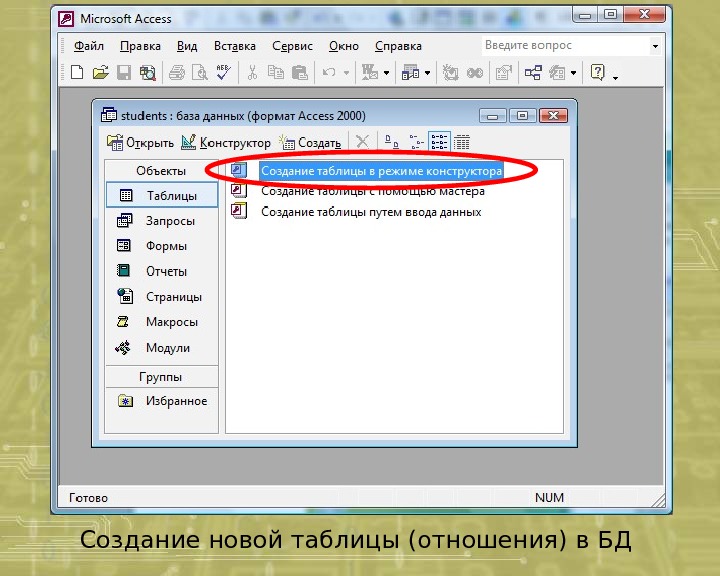Click the Print preview toolbar icon
Viewport: 720px width, 576px height.
click(x=200, y=73)
